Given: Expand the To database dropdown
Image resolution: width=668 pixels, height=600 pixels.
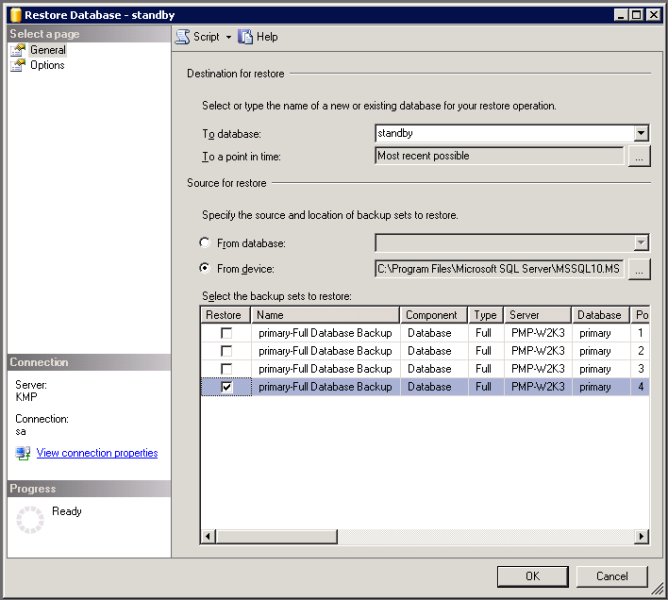Looking at the screenshot, I should point(641,133).
